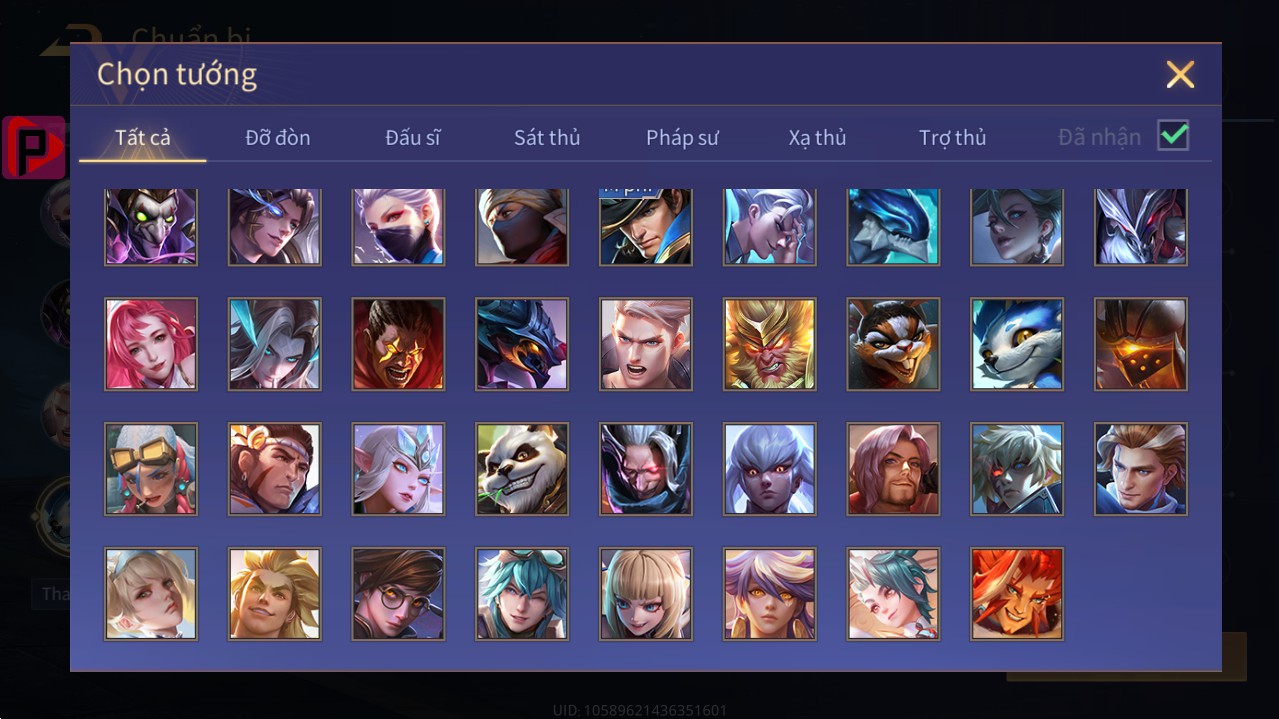Screen dimensions: 1279x719
Task: Switch to the Trợ thủ tab
Action: 953,138
